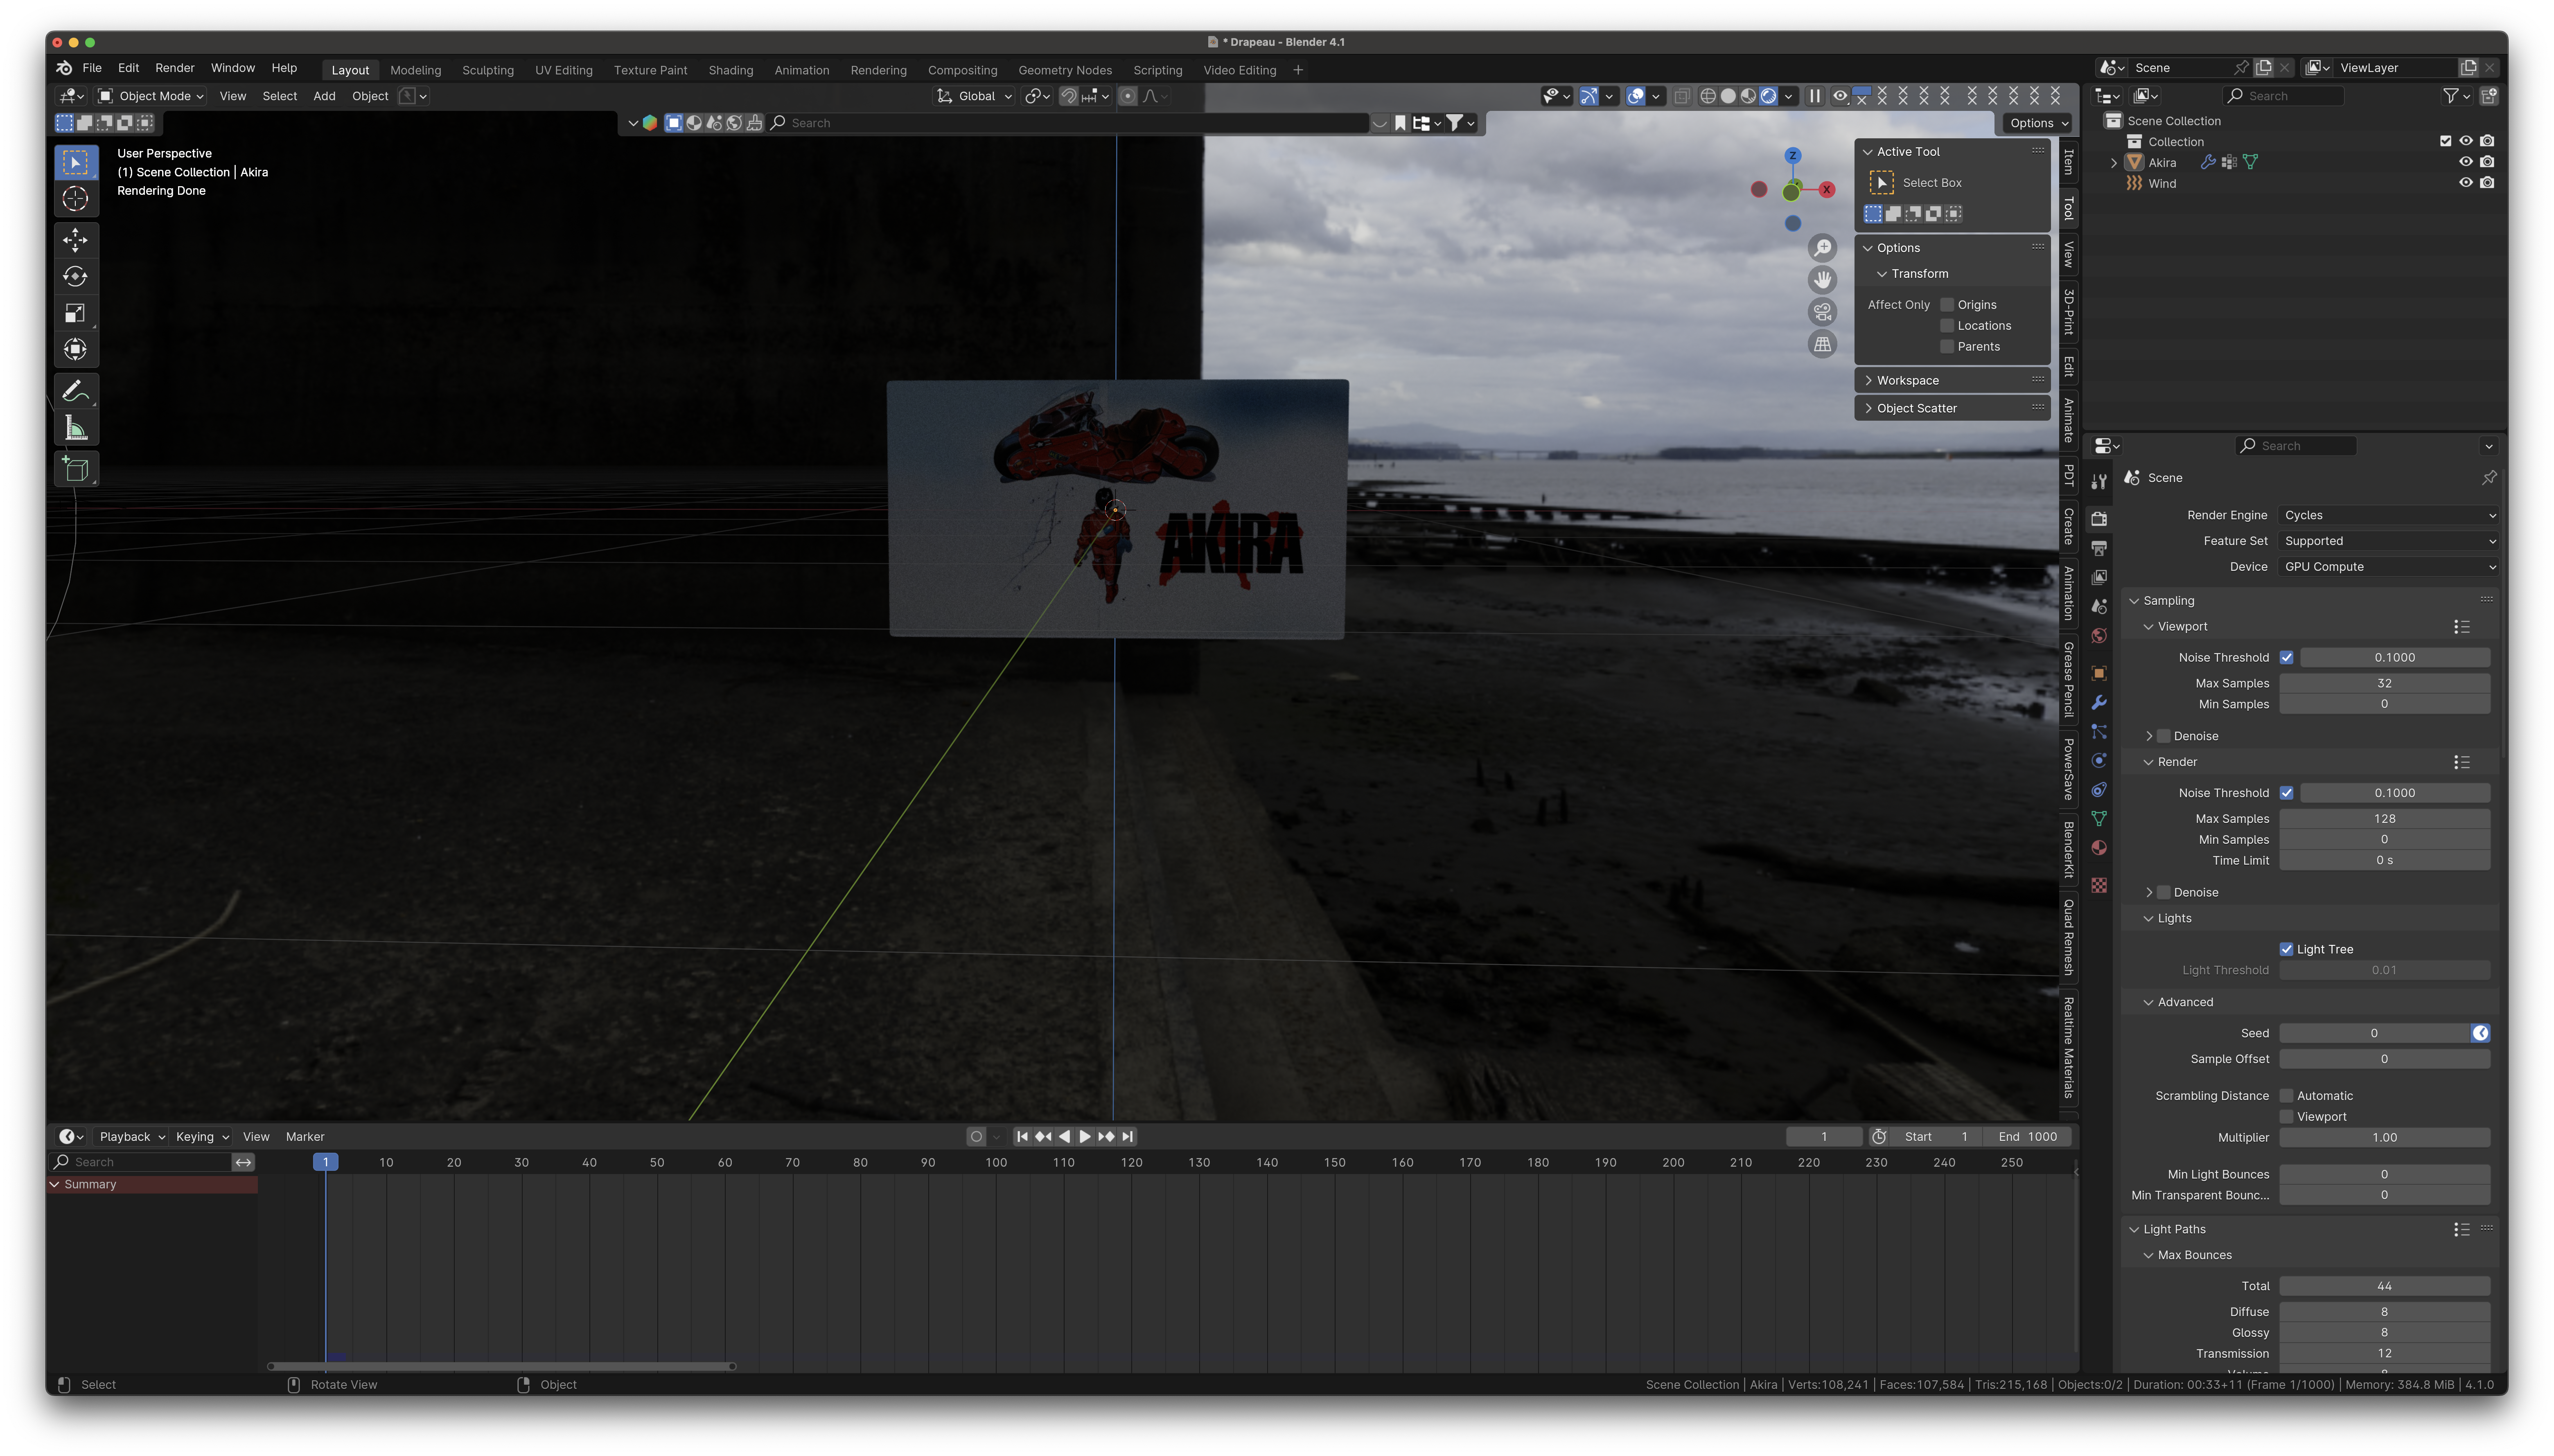Open the Object Mode dropdown
The width and height of the screenshot is (2554, 1456).
pos(152,96)
